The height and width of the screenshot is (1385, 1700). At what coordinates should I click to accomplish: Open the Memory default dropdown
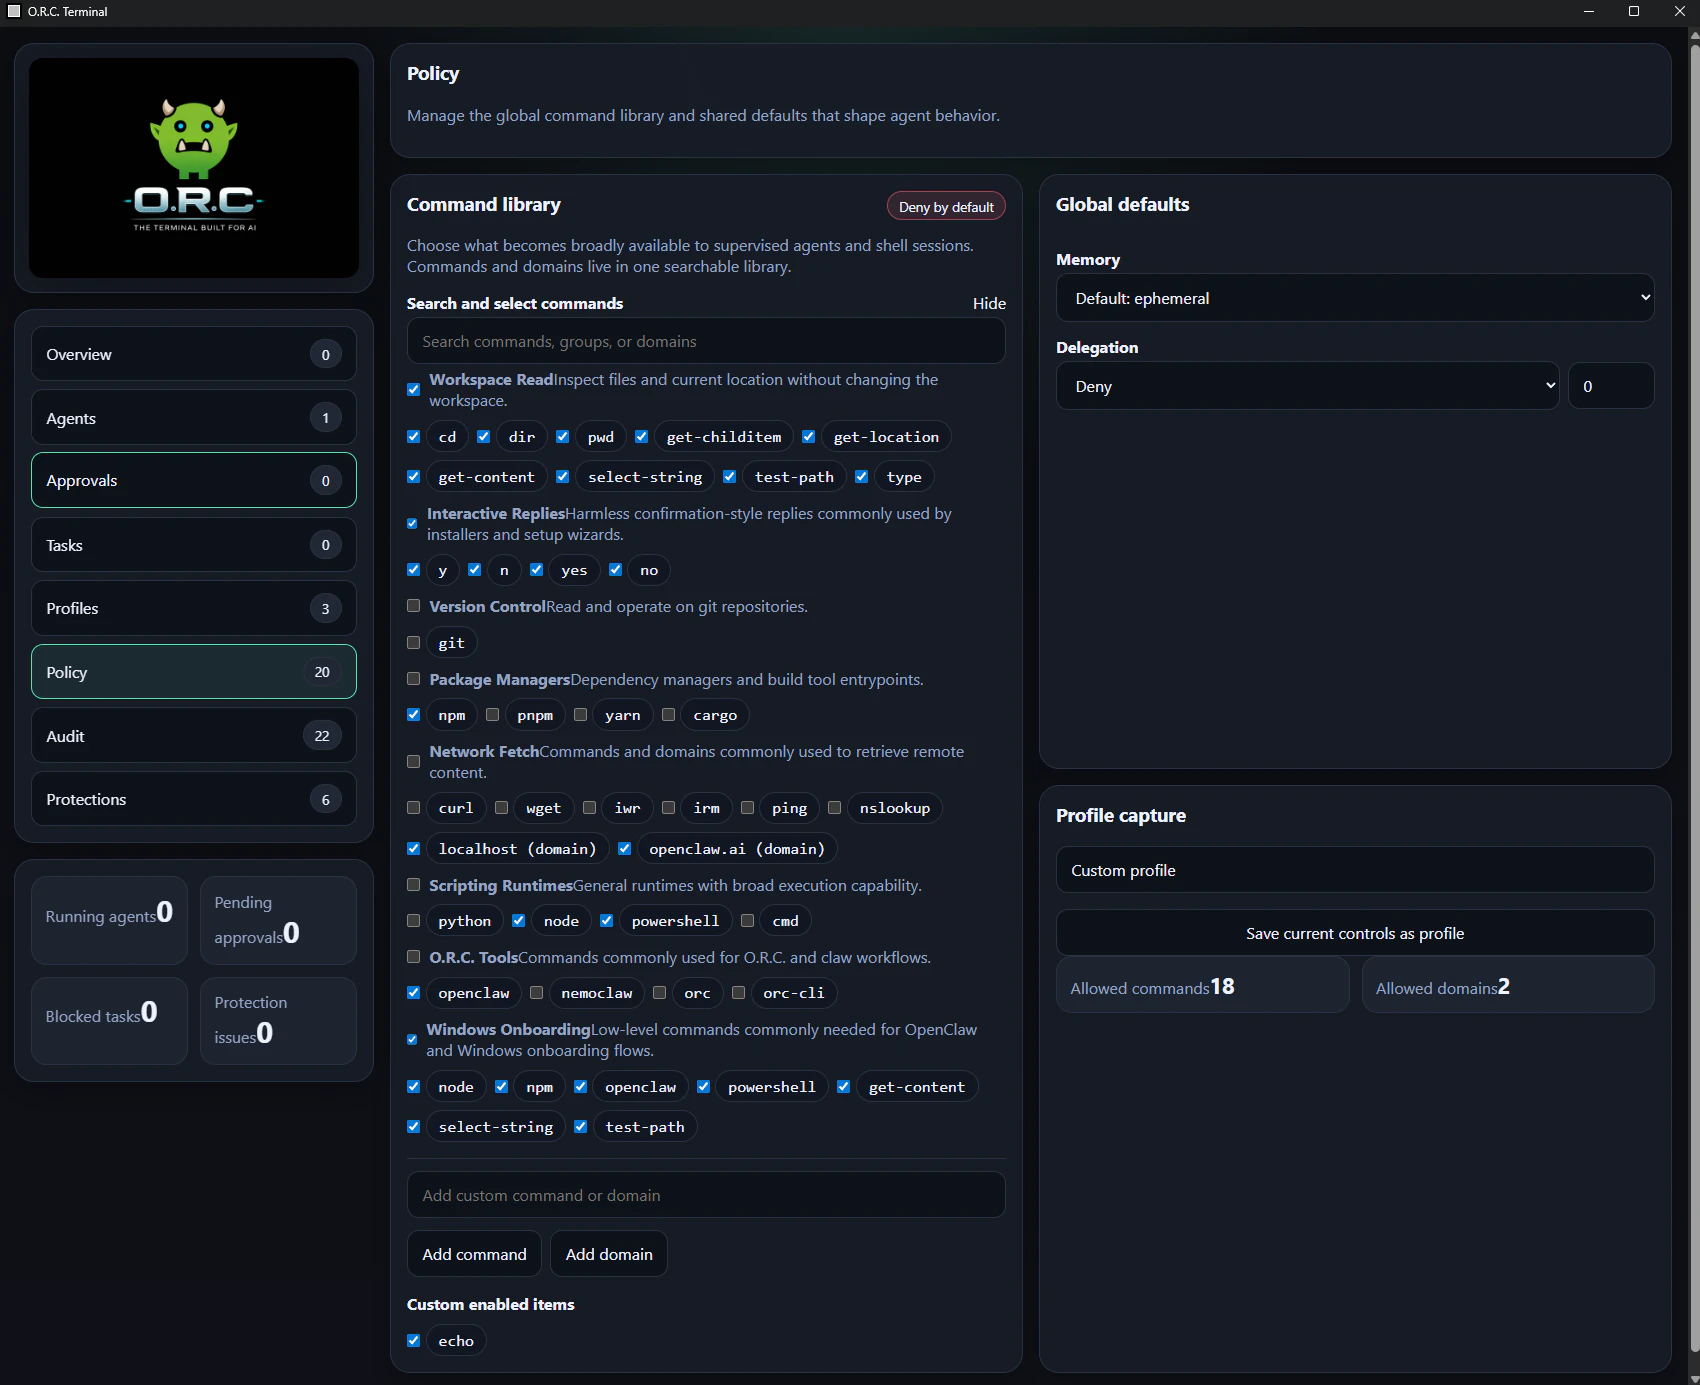click(1355, 298)
